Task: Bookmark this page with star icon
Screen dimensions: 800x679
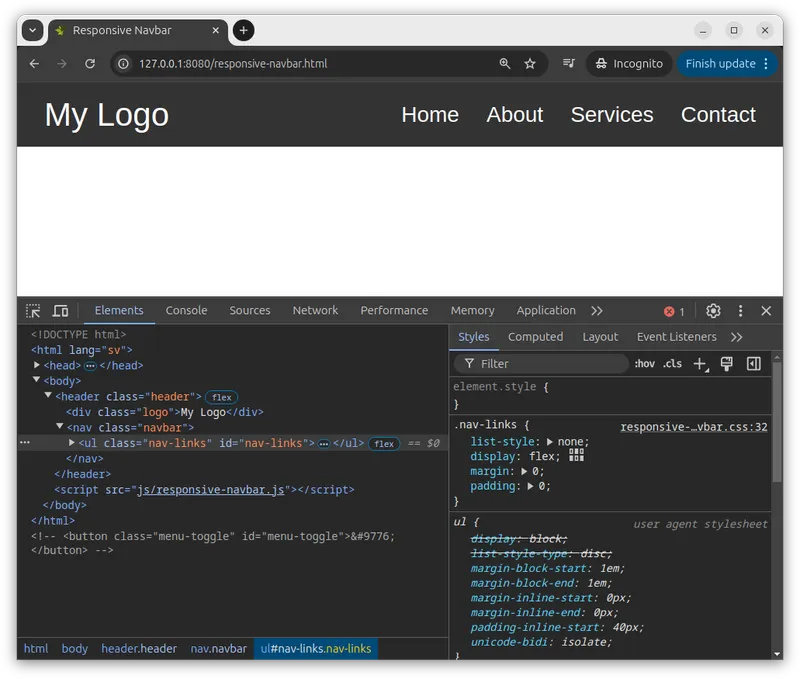Action: (530, 64)
